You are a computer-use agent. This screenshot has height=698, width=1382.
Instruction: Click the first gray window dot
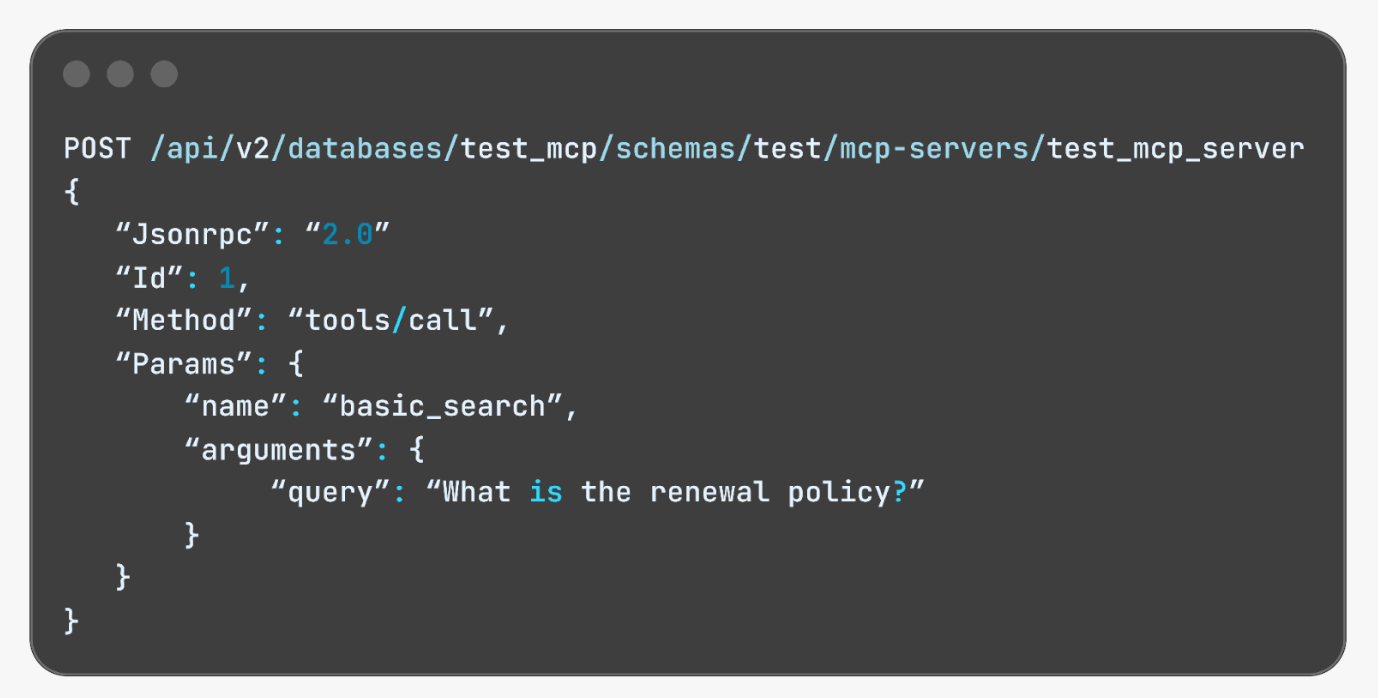tap(76, 74)
